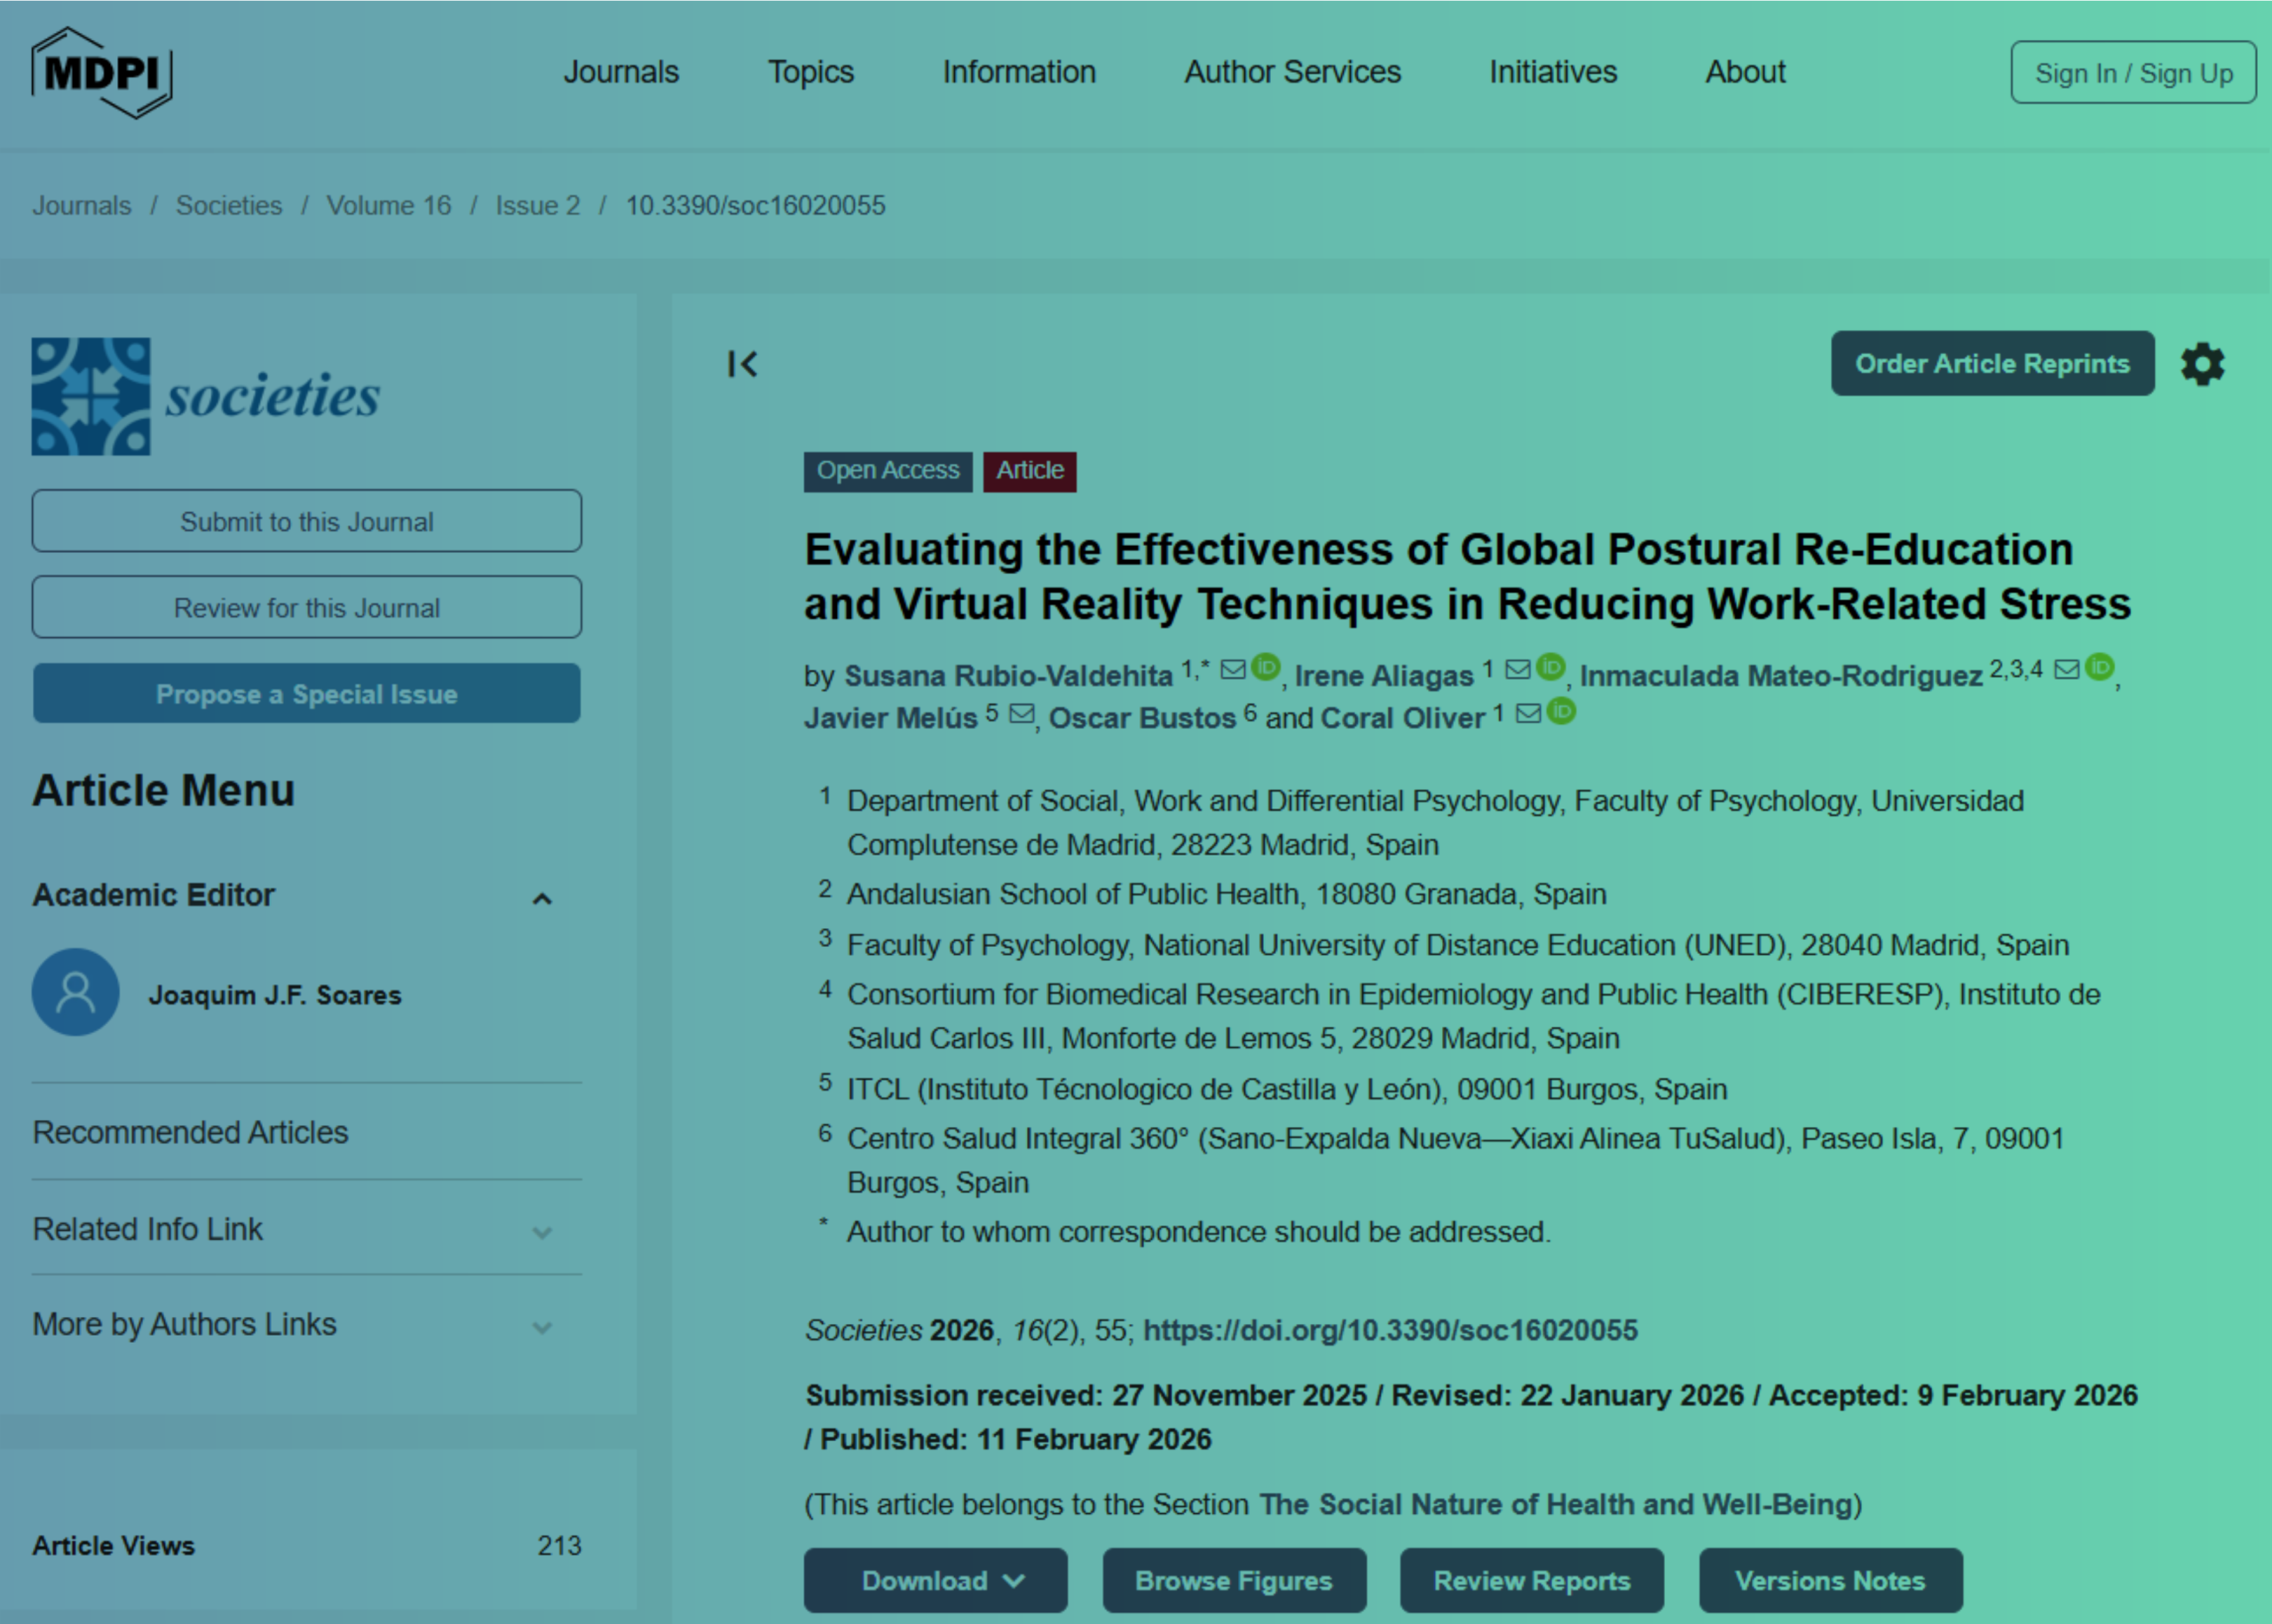Screen dimensions: 2272x1624
Task: Collapse the Academic Editor section
Action: tap(542, 898)
